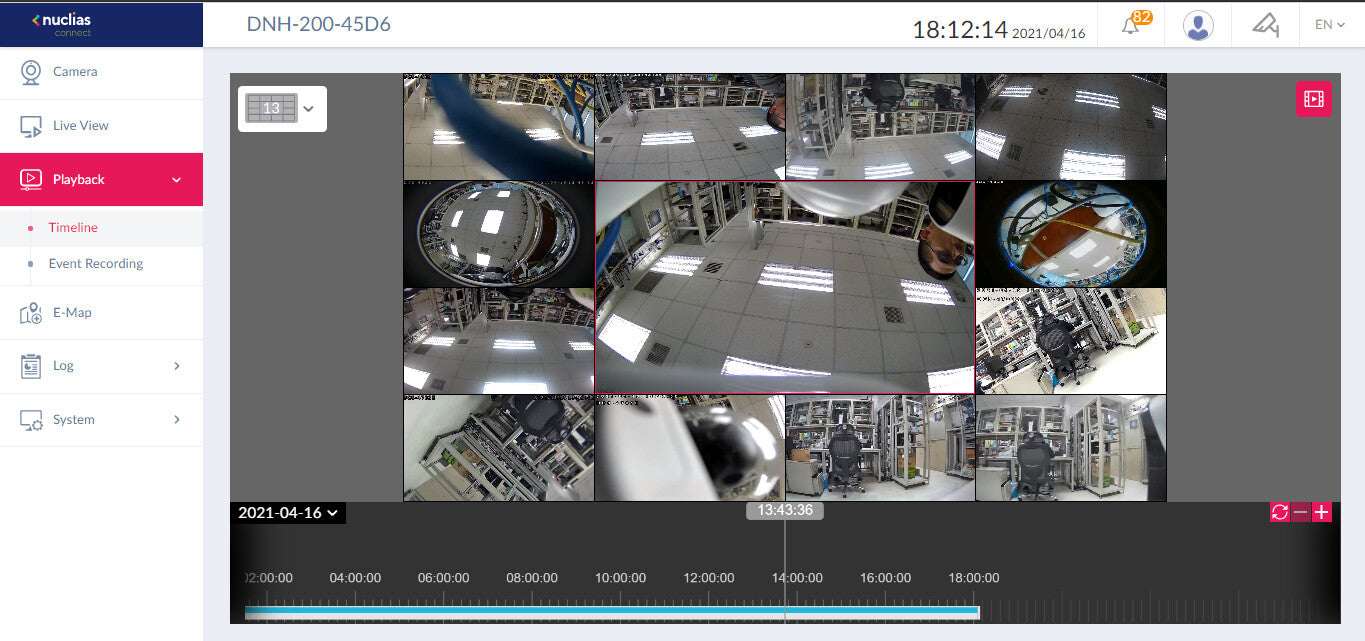
Task: Open the Event Recording link
Action: pos(95,264)
